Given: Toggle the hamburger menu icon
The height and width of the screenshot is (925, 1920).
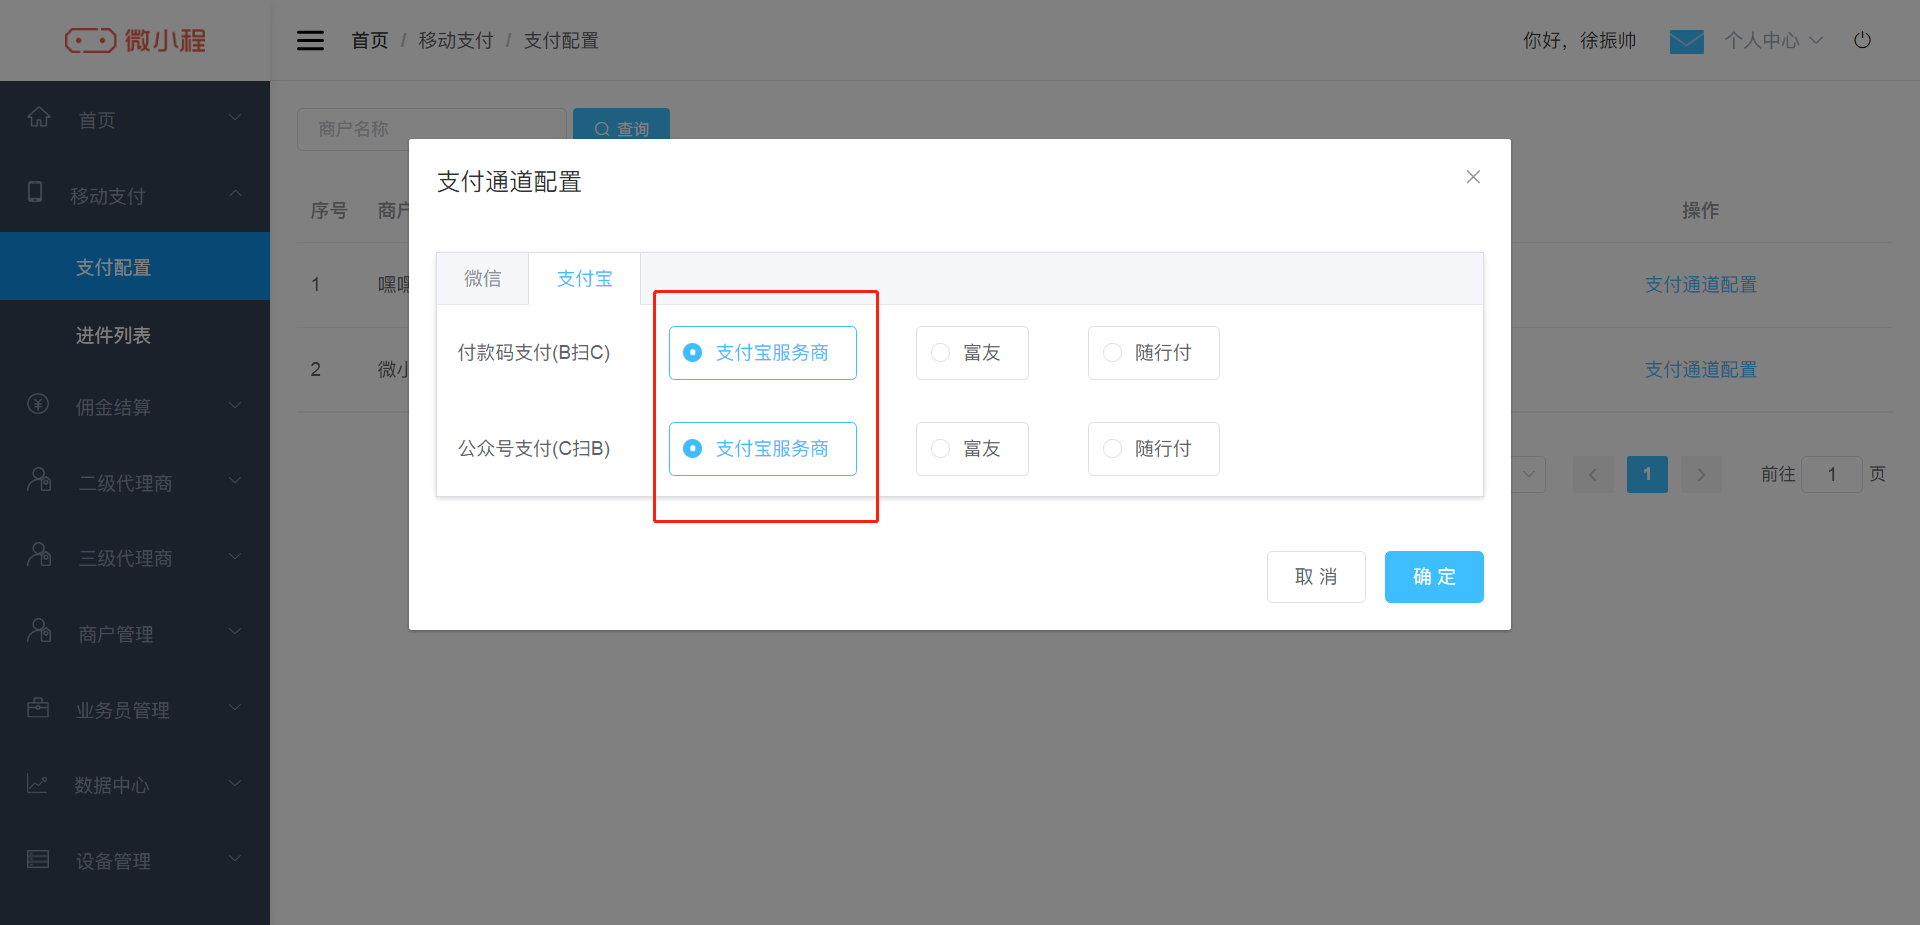Looking at the screenshot, I should coord(310,40).
